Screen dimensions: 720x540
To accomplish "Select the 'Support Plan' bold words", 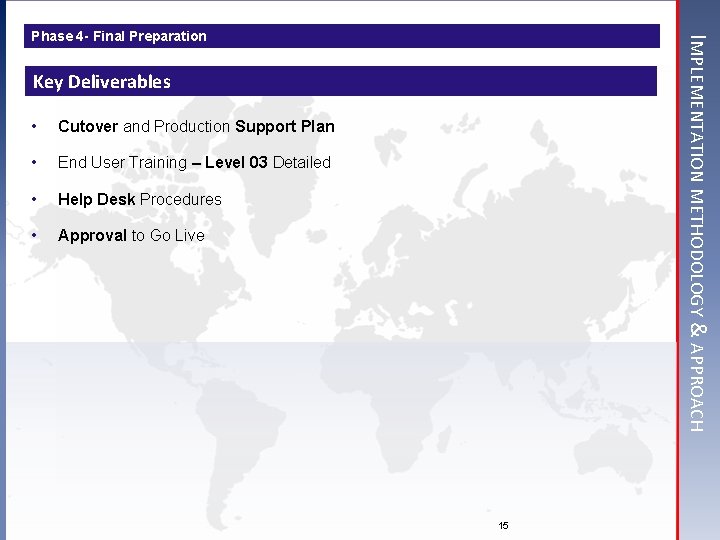I will [x=285, y=127].
